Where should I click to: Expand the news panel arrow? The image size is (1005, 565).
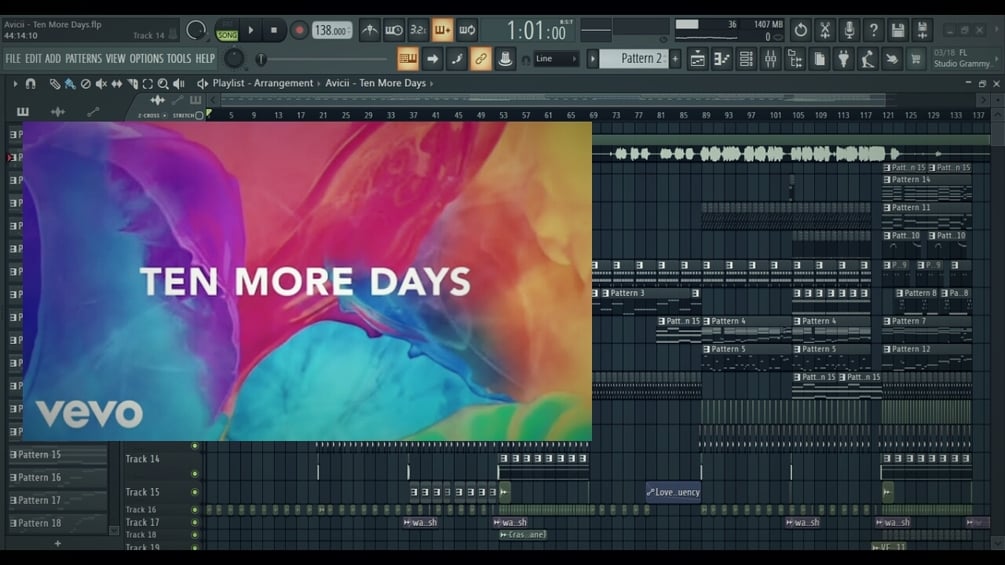[997, 59]
